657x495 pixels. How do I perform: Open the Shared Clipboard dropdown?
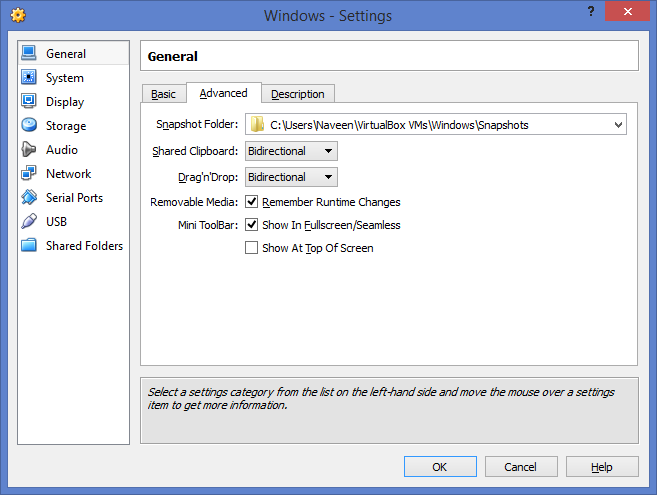coord(291,151)
